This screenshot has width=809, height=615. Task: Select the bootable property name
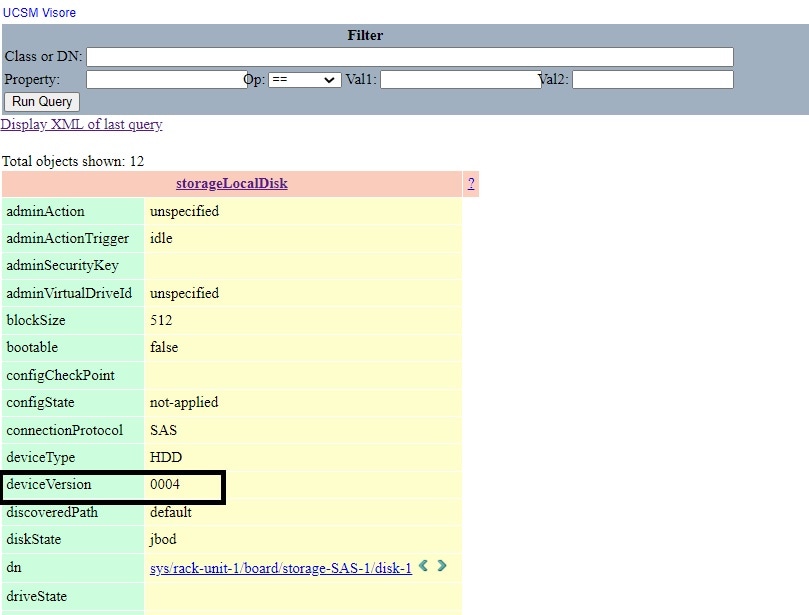tap(32, 347)
